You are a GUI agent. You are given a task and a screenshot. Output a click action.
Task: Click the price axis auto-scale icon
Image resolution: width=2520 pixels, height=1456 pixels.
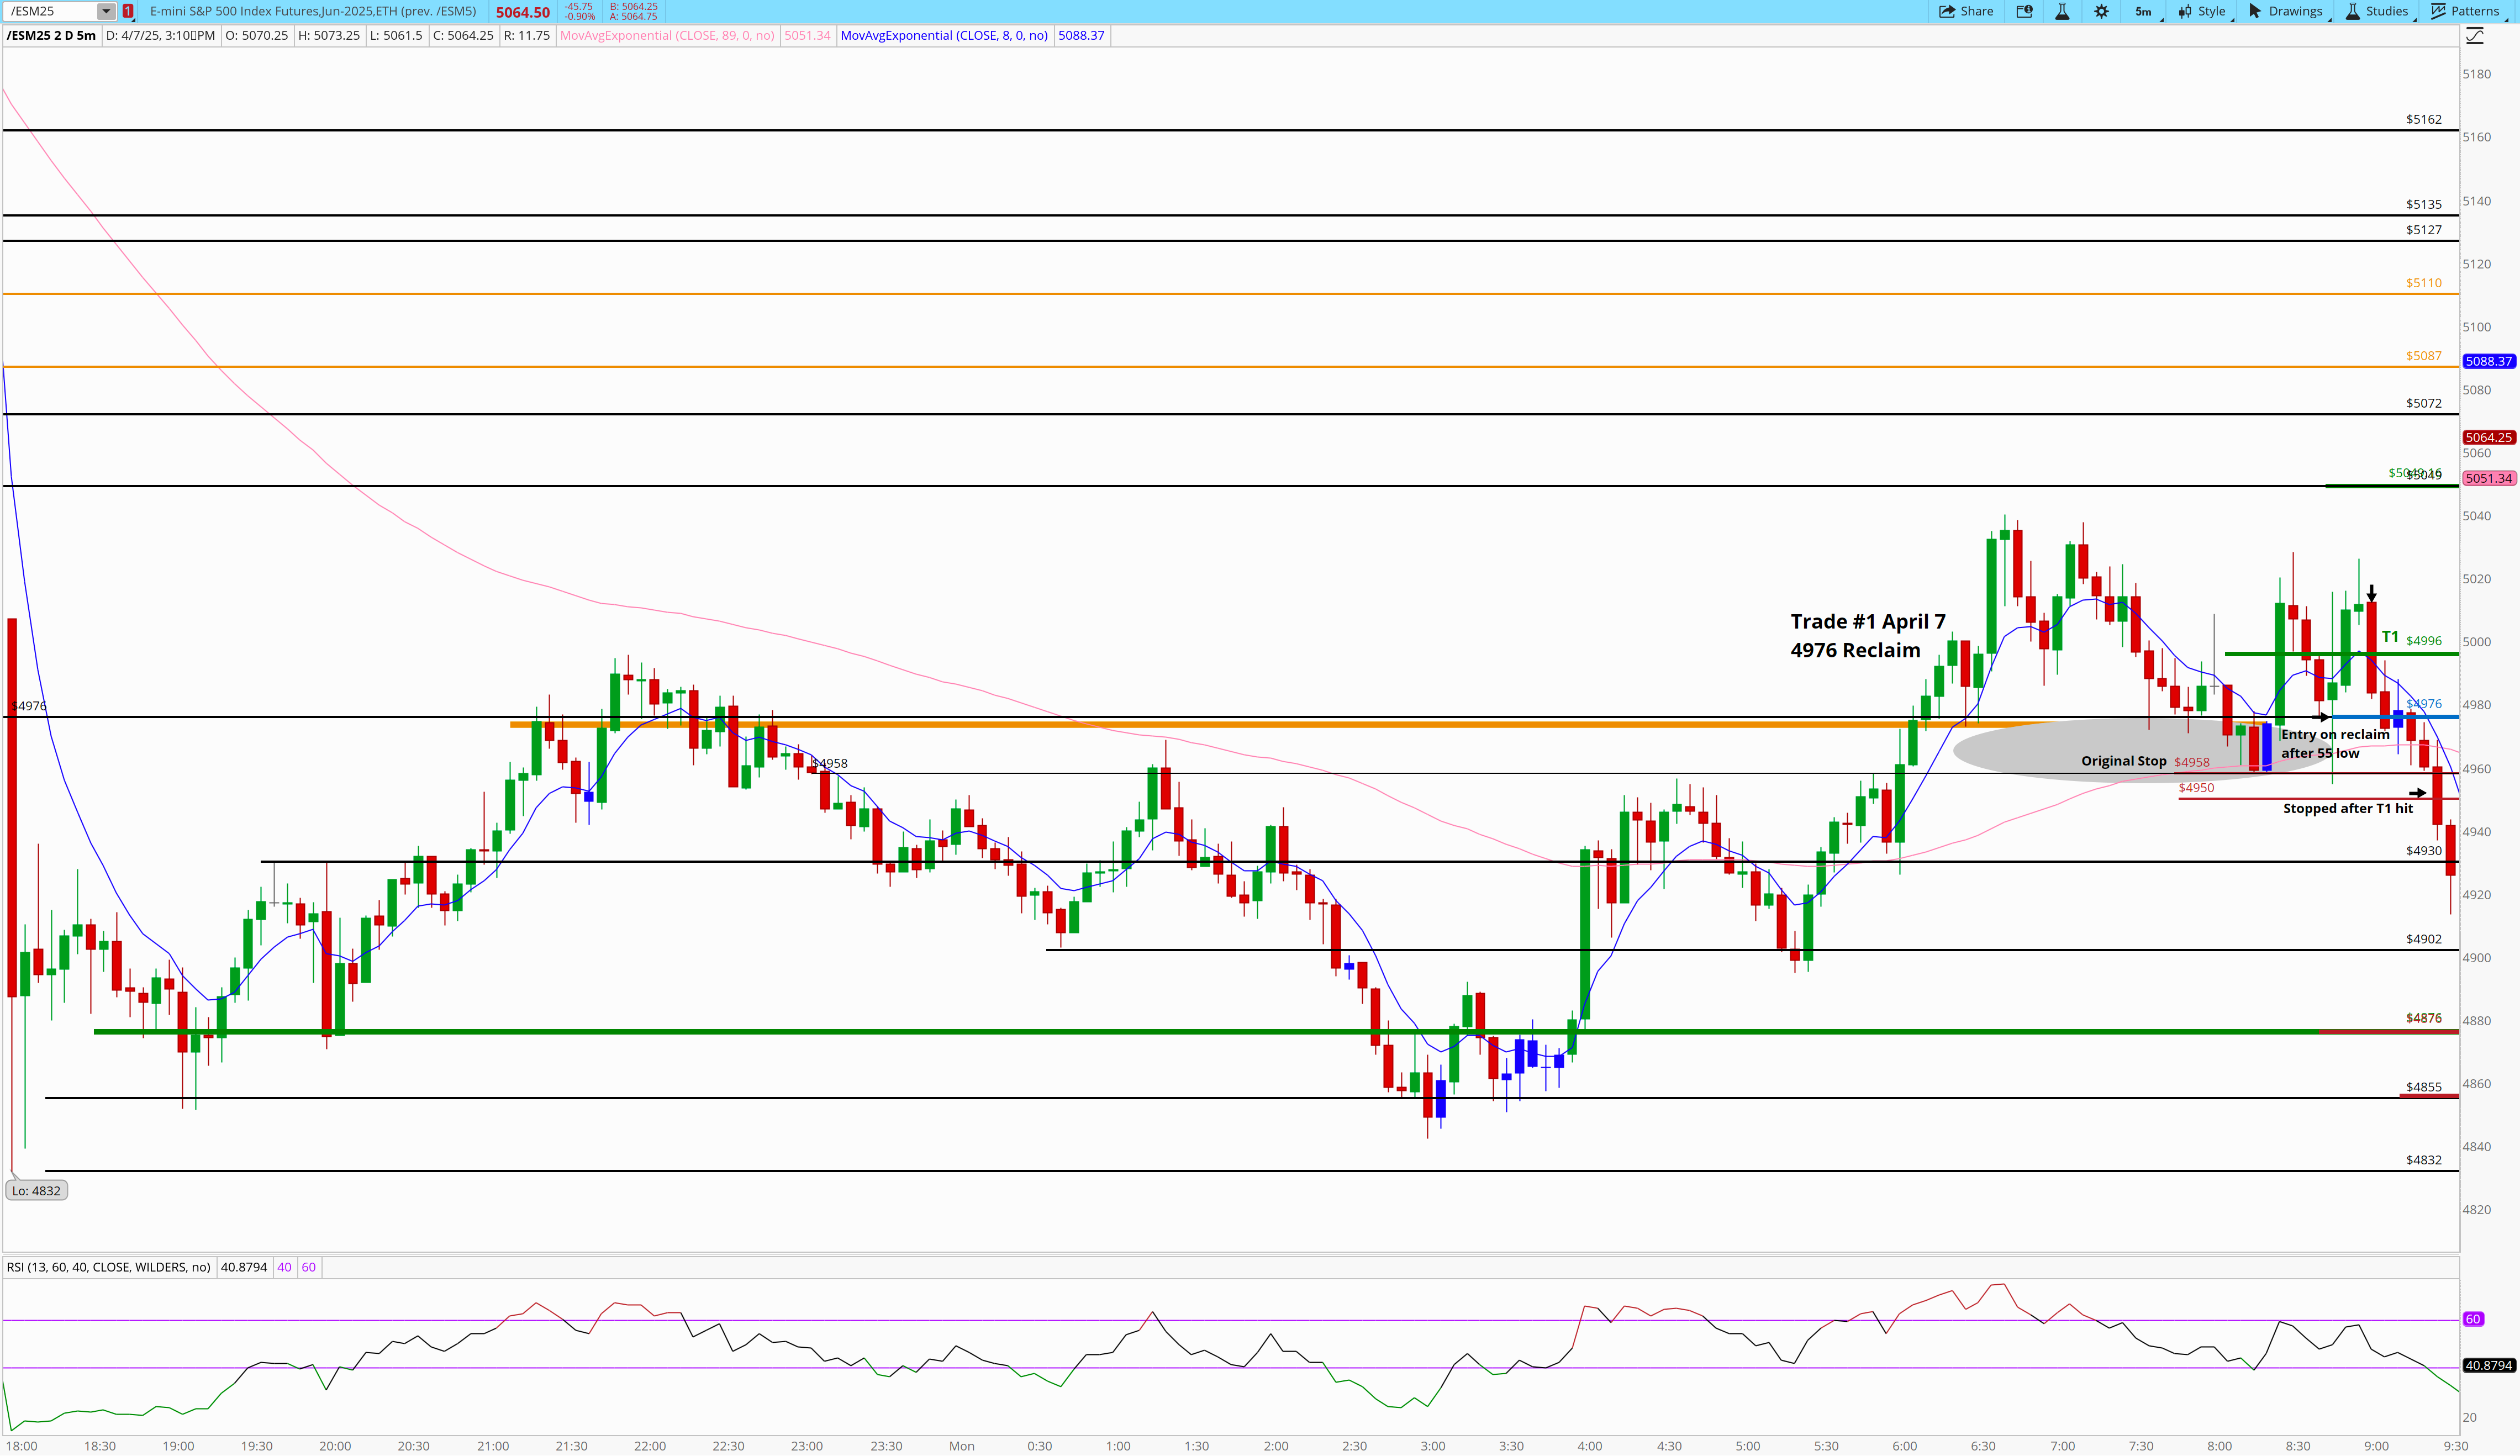[x=2475, y=36]
